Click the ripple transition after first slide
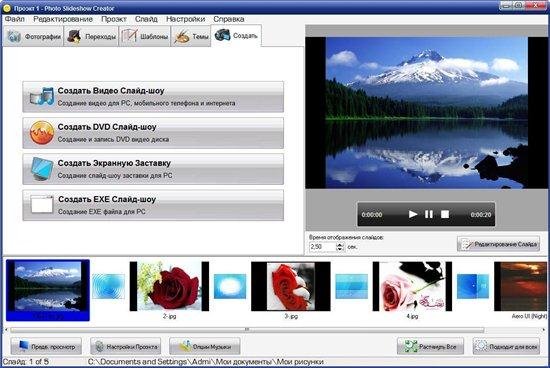550x368 pixels. point(108,286)
